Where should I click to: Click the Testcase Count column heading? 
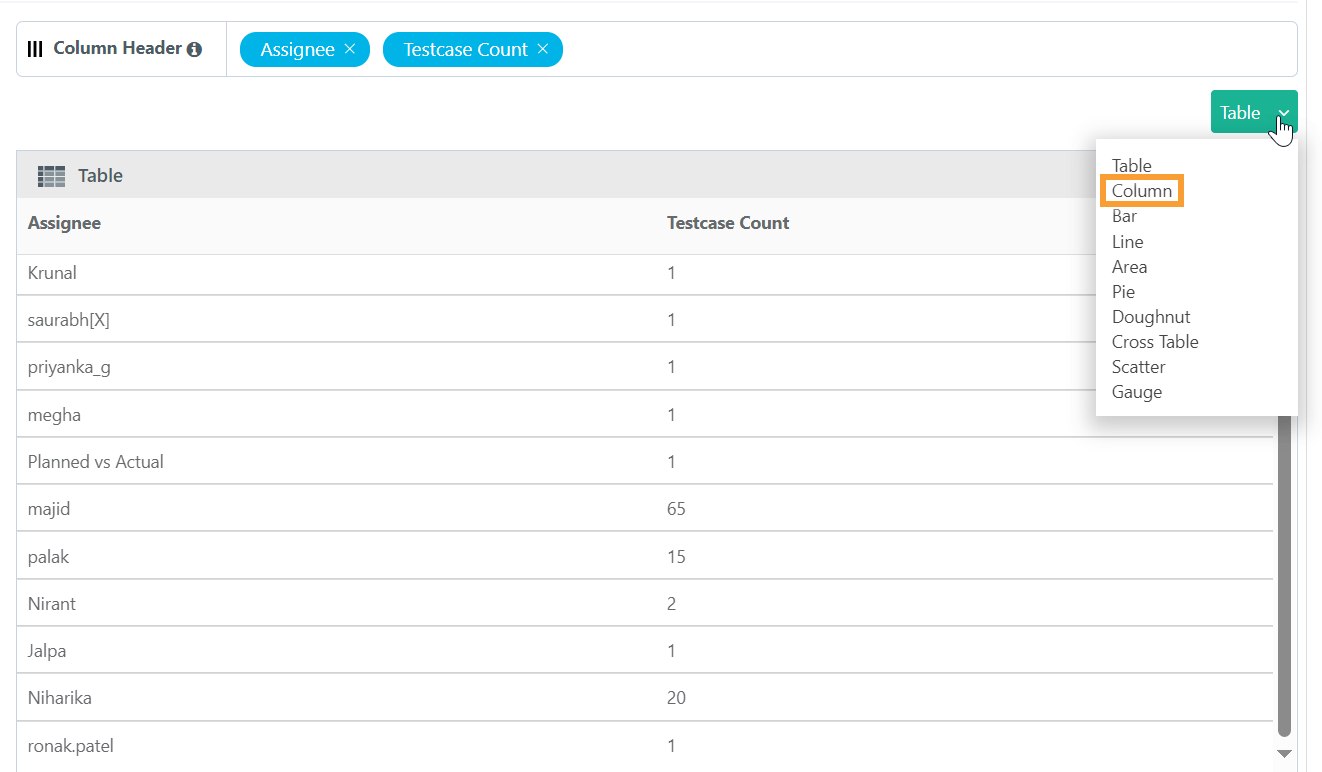click(727, 223)
